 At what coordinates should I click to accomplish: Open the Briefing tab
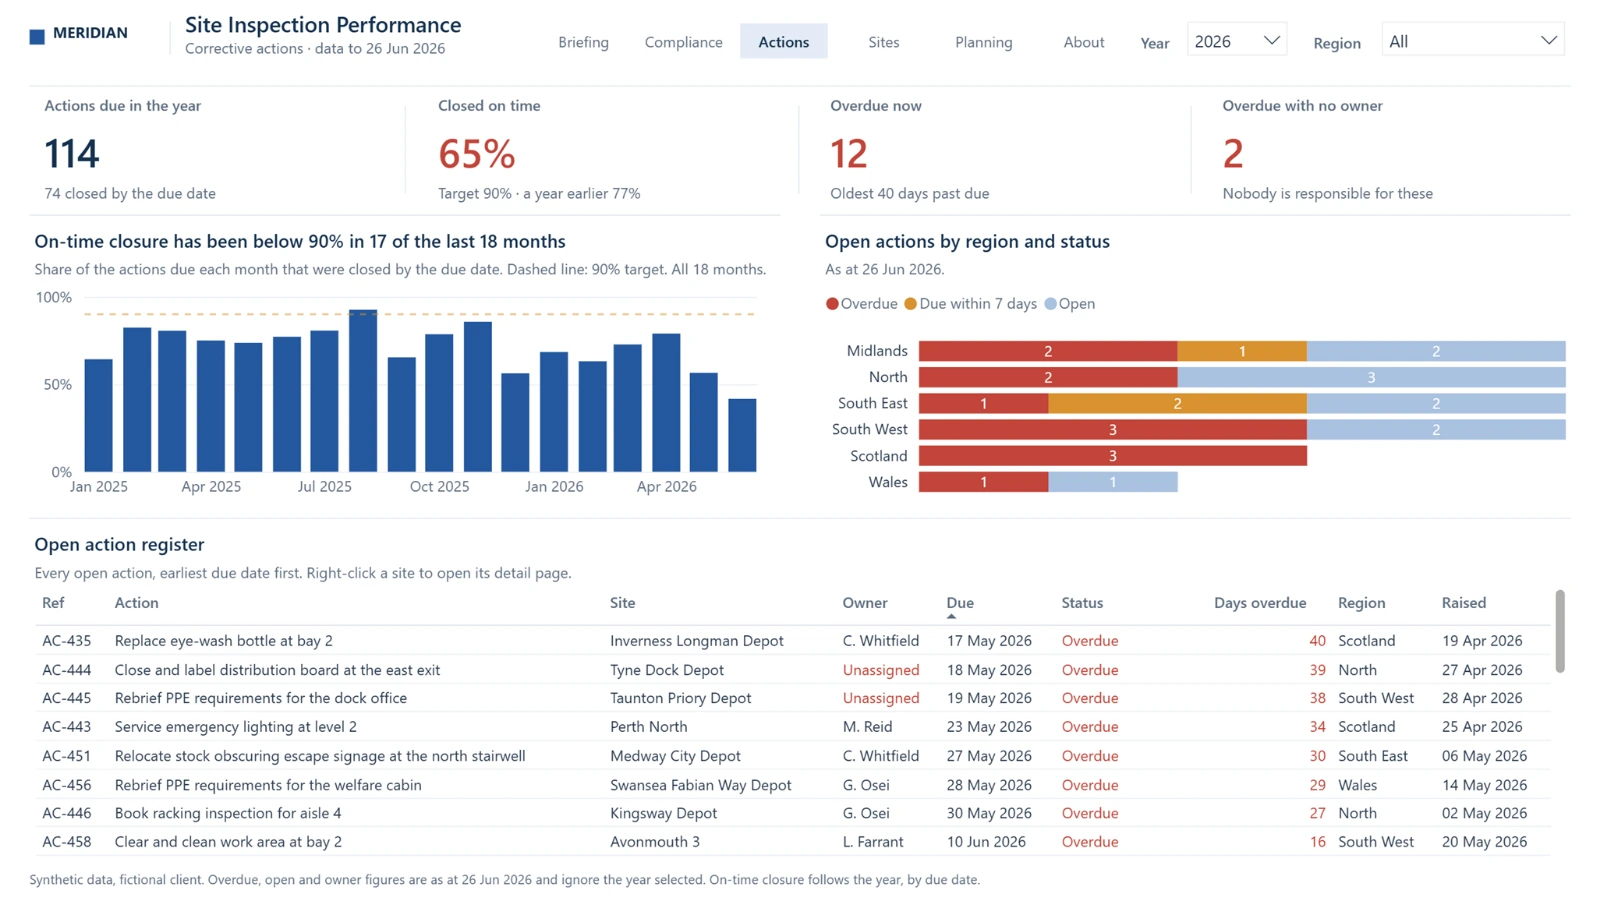[x=583, y=42]
